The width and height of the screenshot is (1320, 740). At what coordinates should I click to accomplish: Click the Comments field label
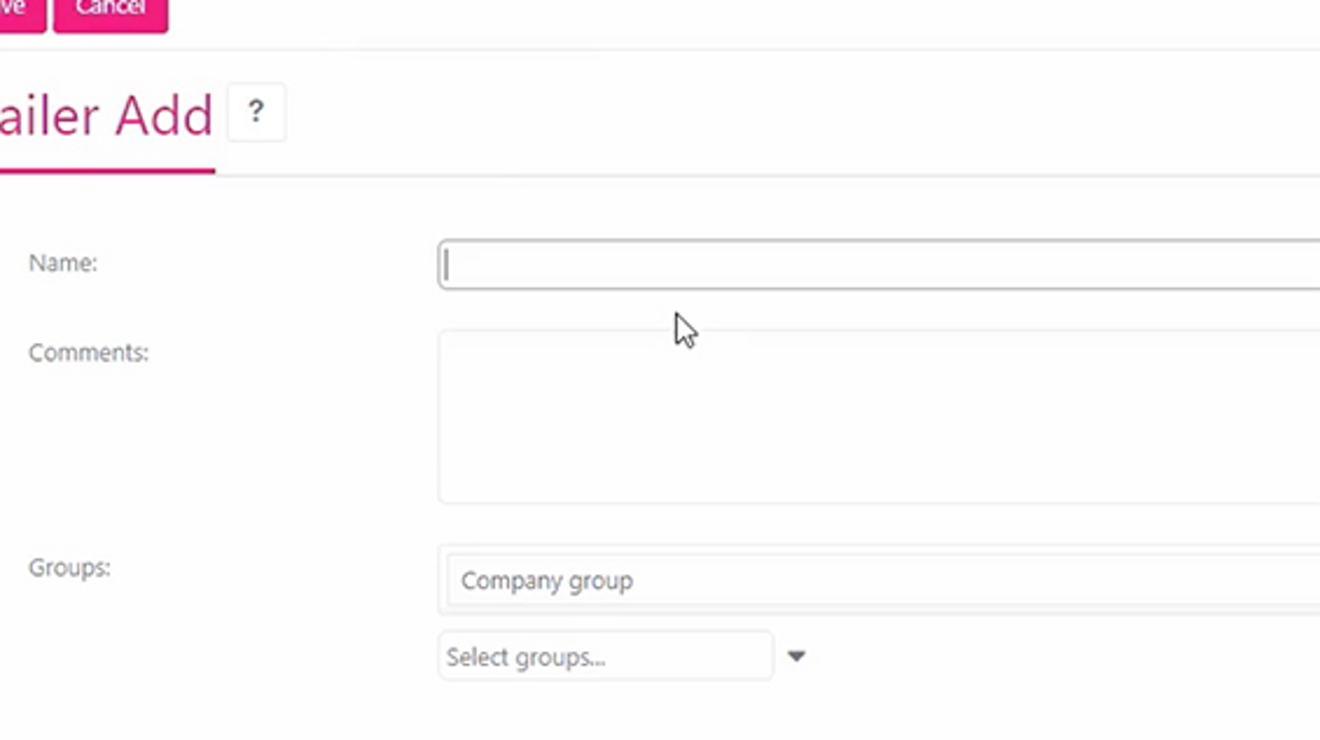89,351
